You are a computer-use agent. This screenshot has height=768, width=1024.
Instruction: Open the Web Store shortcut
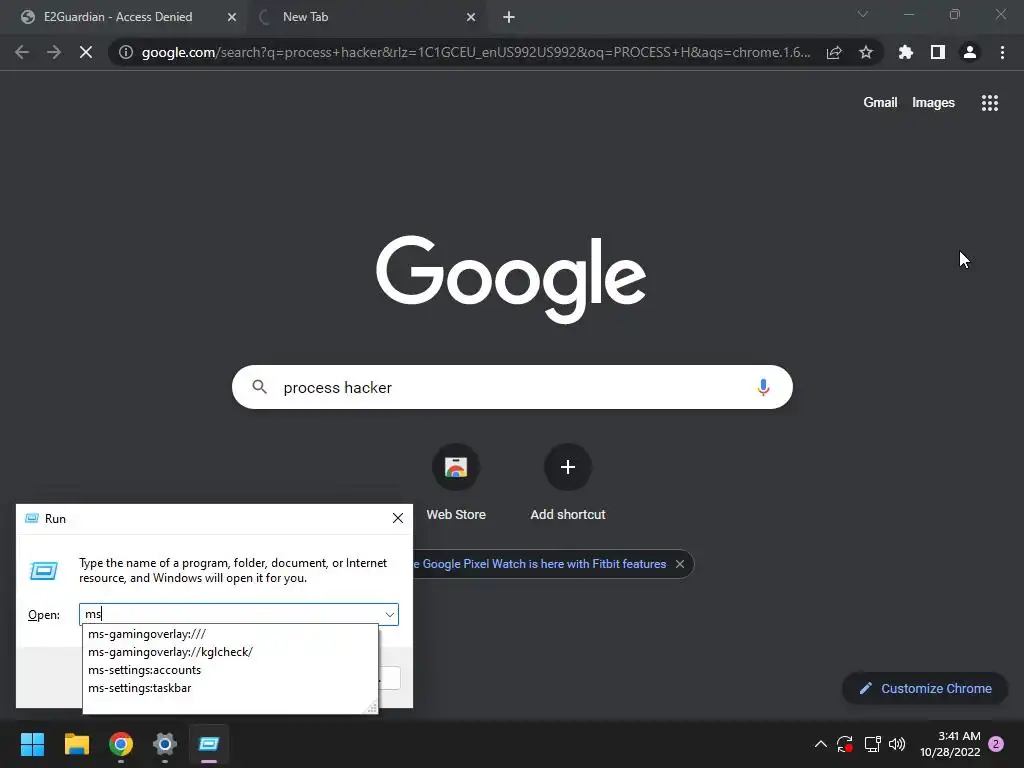[456, 482]
